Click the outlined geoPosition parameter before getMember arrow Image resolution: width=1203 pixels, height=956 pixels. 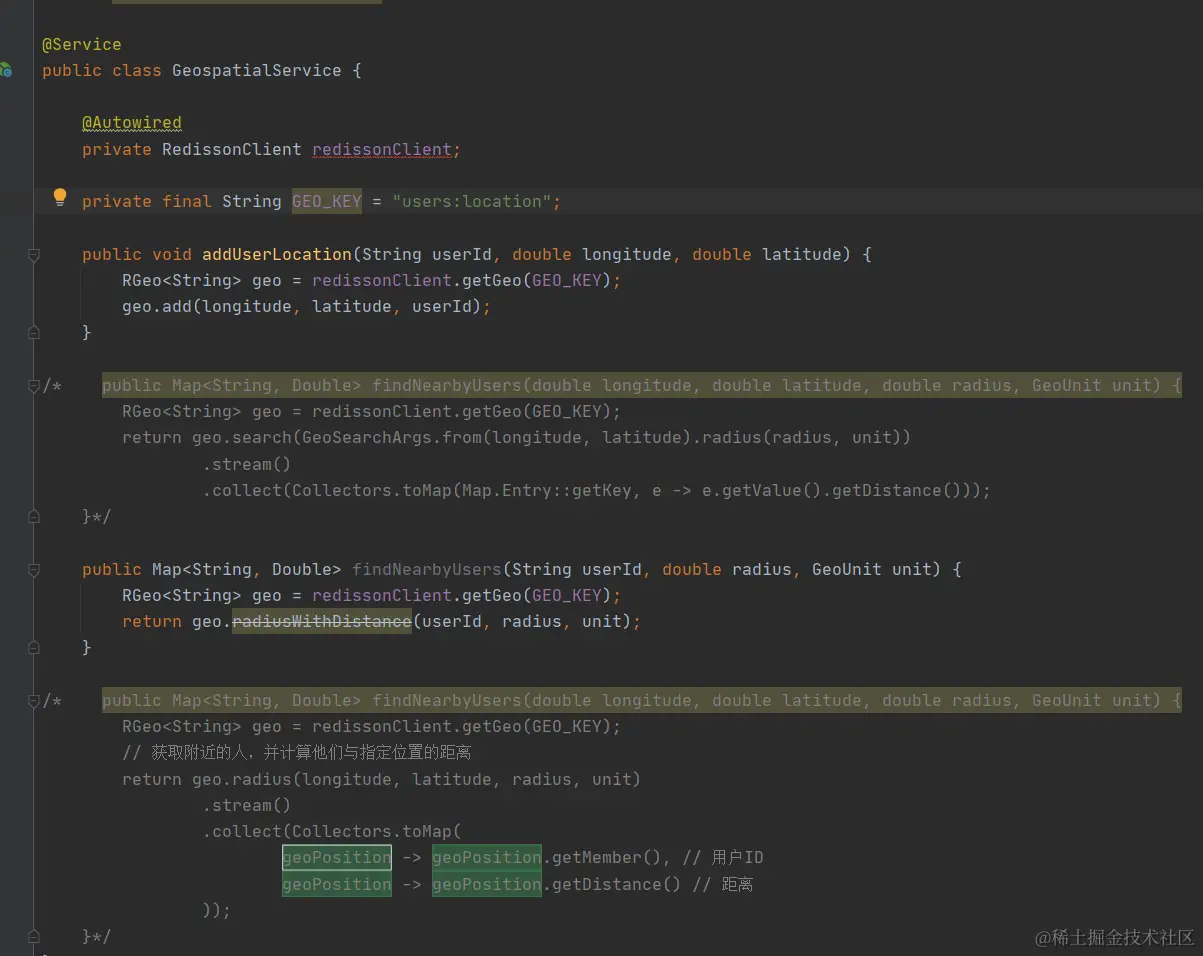point(337,858)
